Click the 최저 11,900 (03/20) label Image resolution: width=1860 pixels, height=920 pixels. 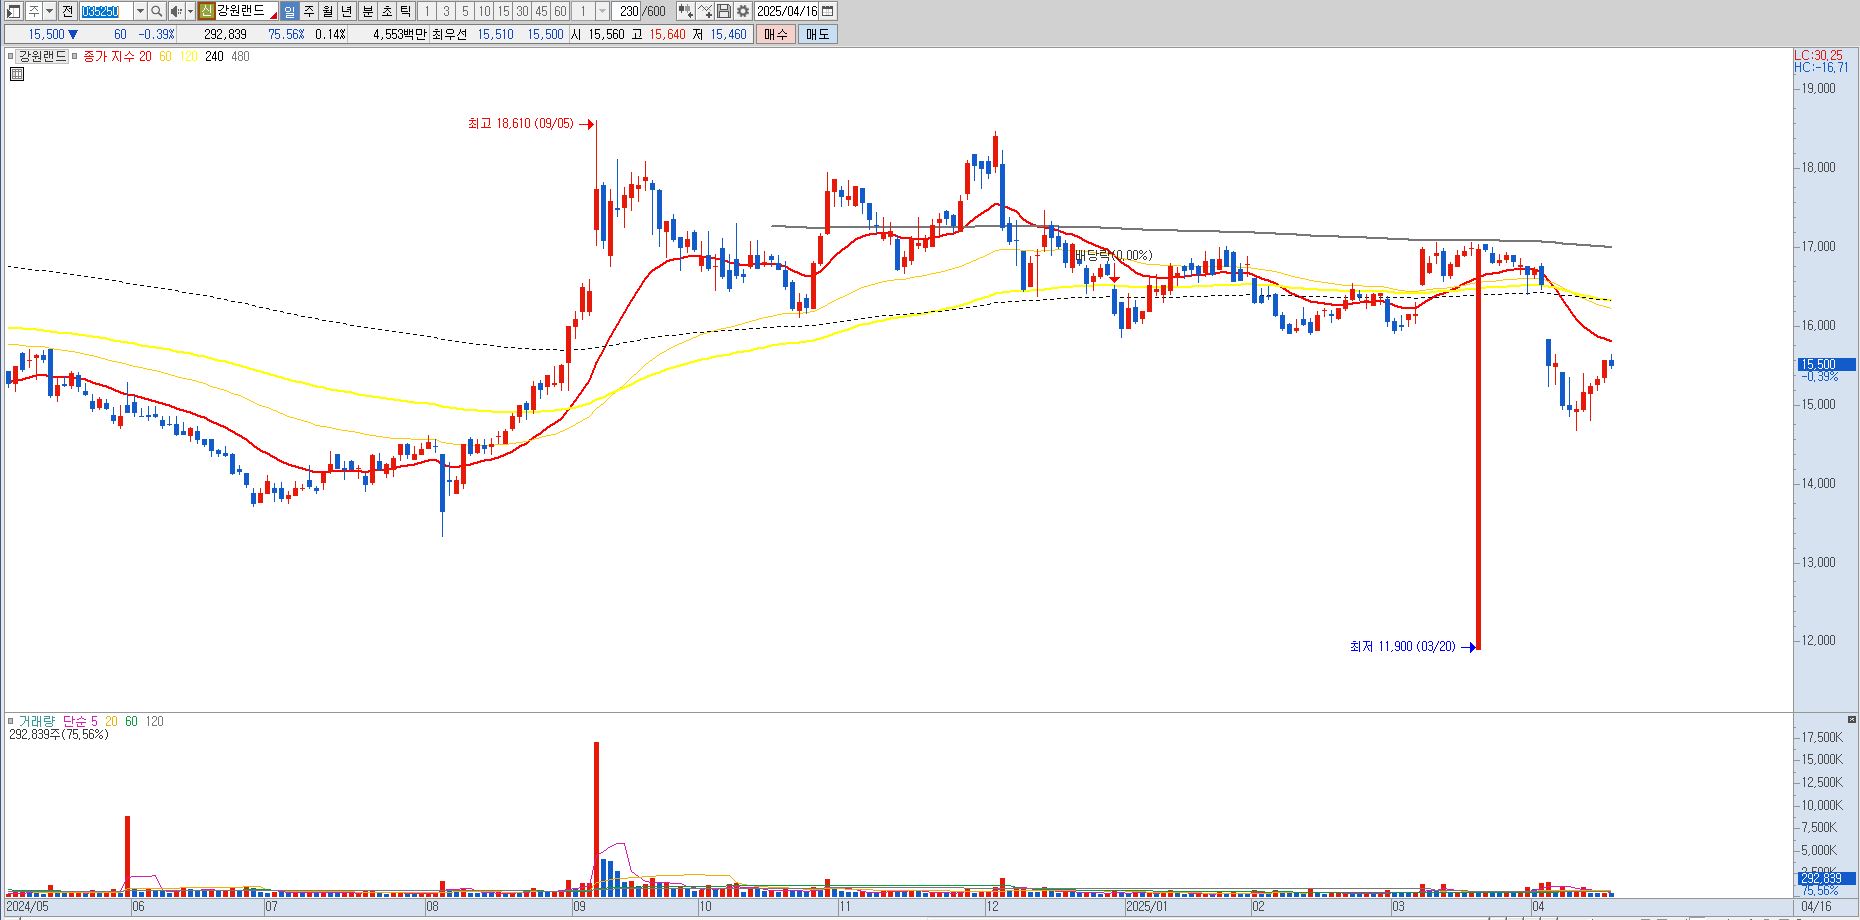click(x=1402, y=647)
